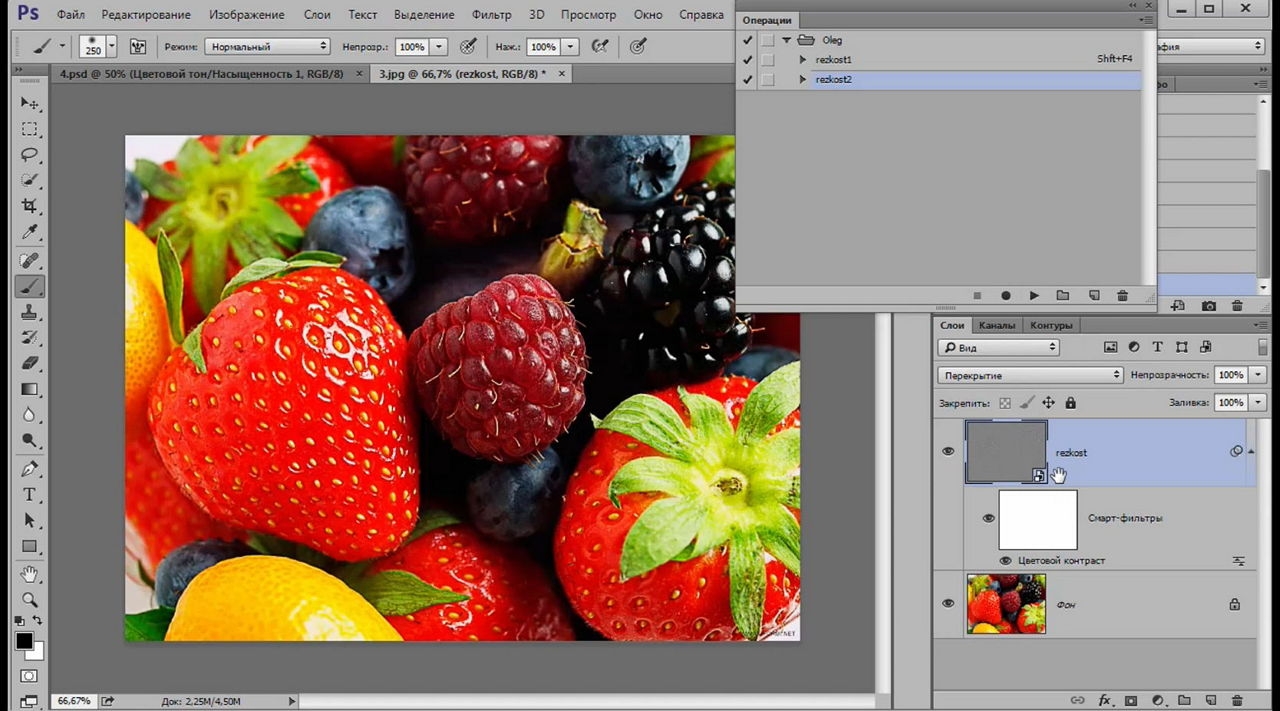Select the Type tool in toolbox
The image size is (1280, 711).
30,495
